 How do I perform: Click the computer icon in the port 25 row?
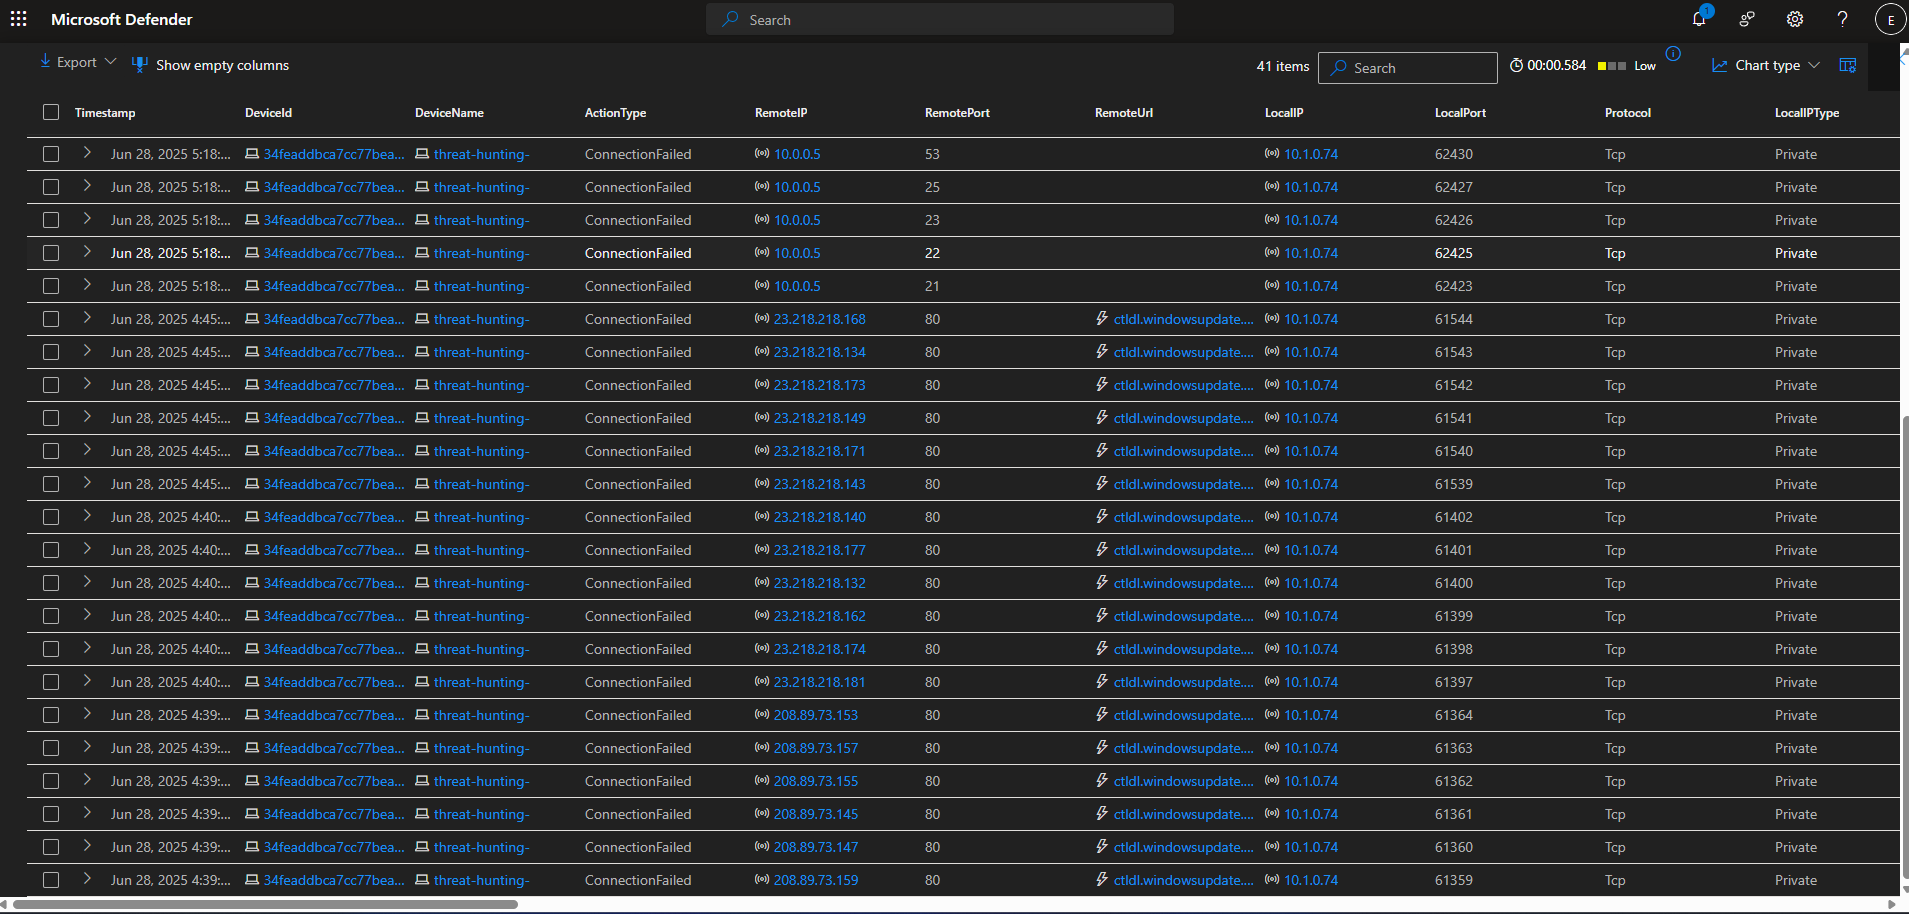[422, 187]
